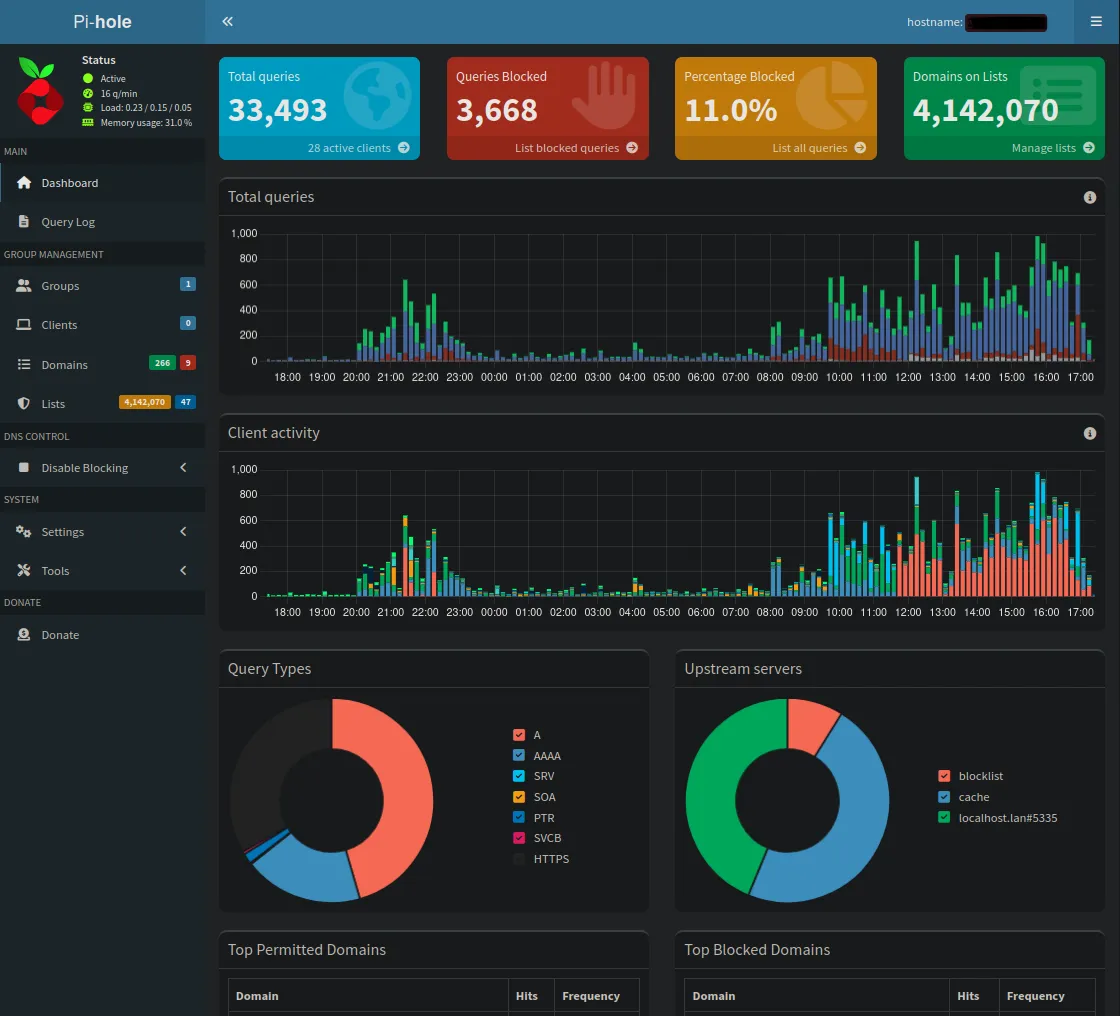This screenshot has height=1016, width=1120.
Task: Toggle the SOA query type checkbox
Action: coord(519,797)
